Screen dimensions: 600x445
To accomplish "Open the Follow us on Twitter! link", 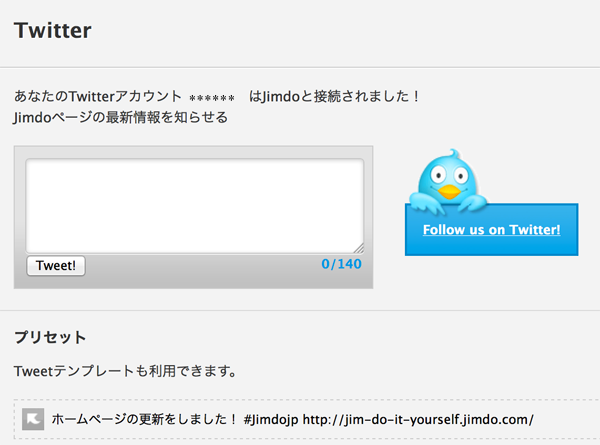I will (491, 230).
